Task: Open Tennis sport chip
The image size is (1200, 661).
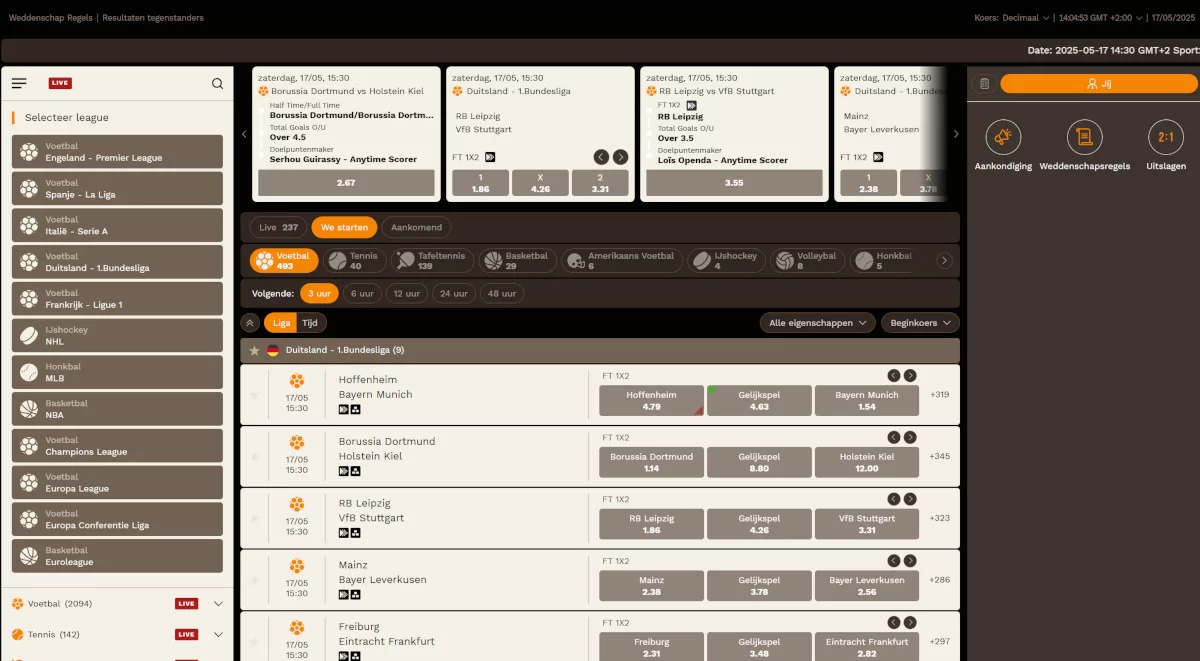Action: pyautogui.click(x=354, y=260)
